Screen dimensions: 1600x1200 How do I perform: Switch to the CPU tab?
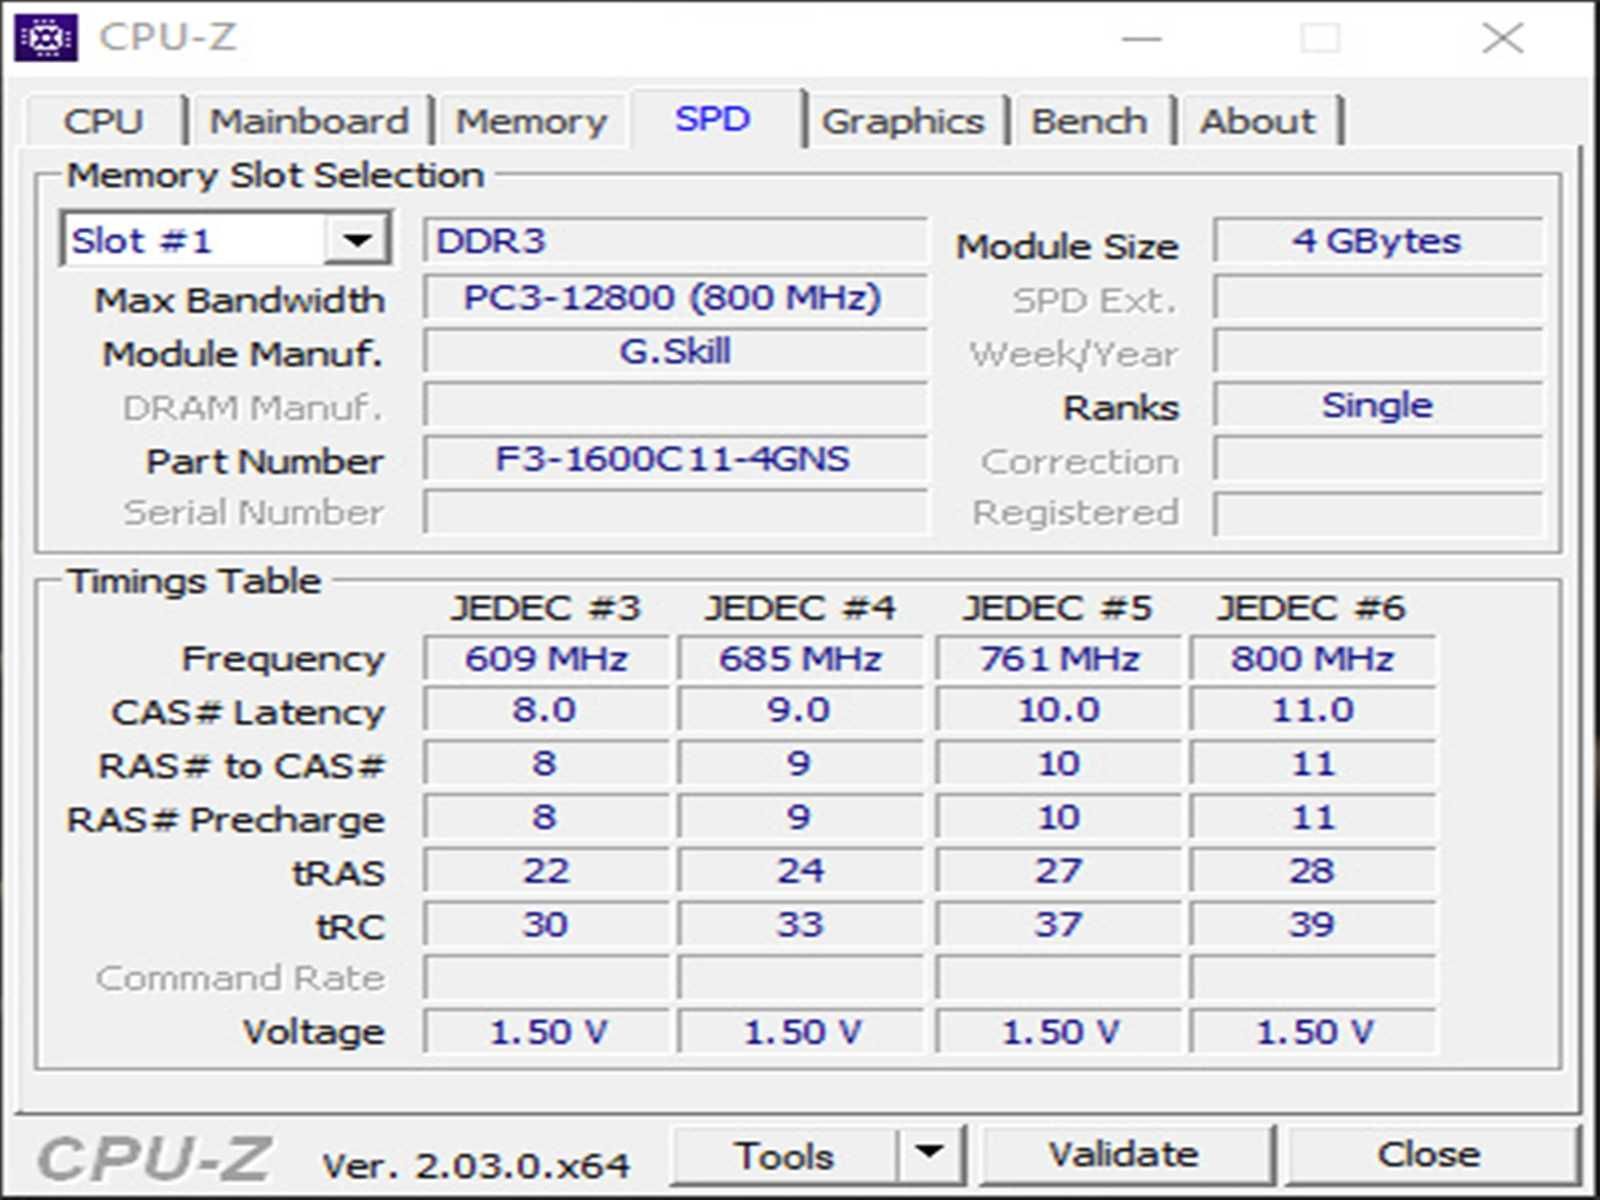104,121
